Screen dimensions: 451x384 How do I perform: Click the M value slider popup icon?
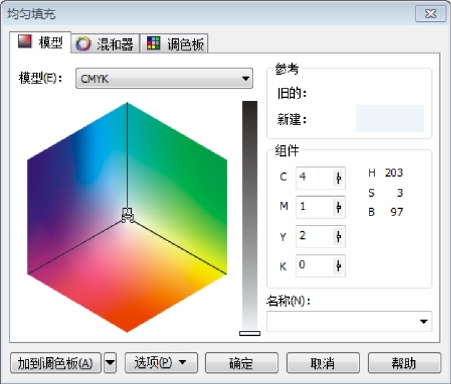pyautogui.click(x=338, y=207)
